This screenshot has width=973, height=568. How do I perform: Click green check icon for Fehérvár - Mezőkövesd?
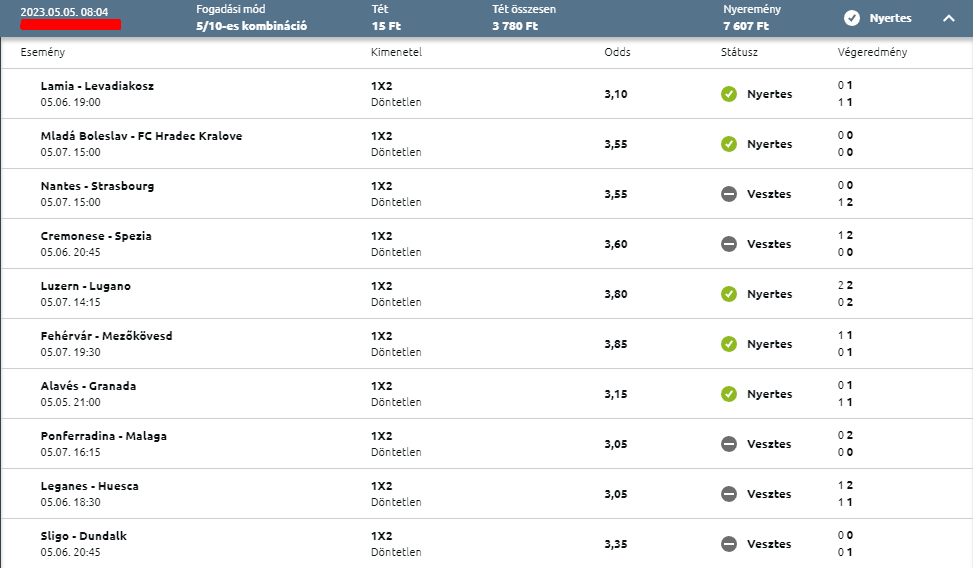point(729,344)
